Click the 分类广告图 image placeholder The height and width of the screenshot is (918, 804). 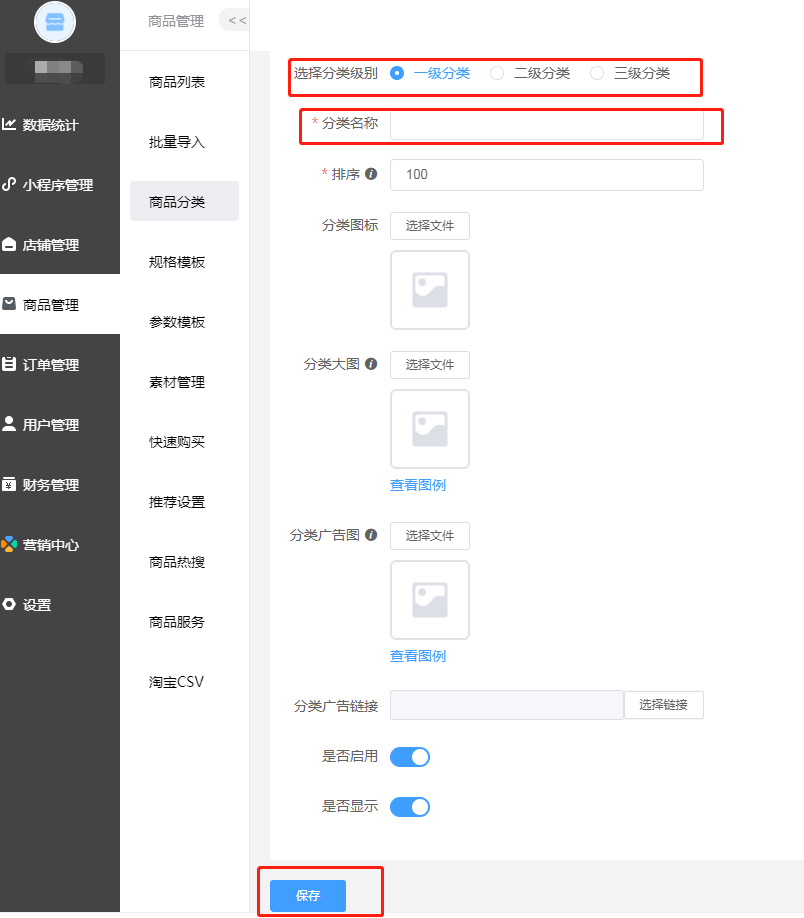pos(430,600)
